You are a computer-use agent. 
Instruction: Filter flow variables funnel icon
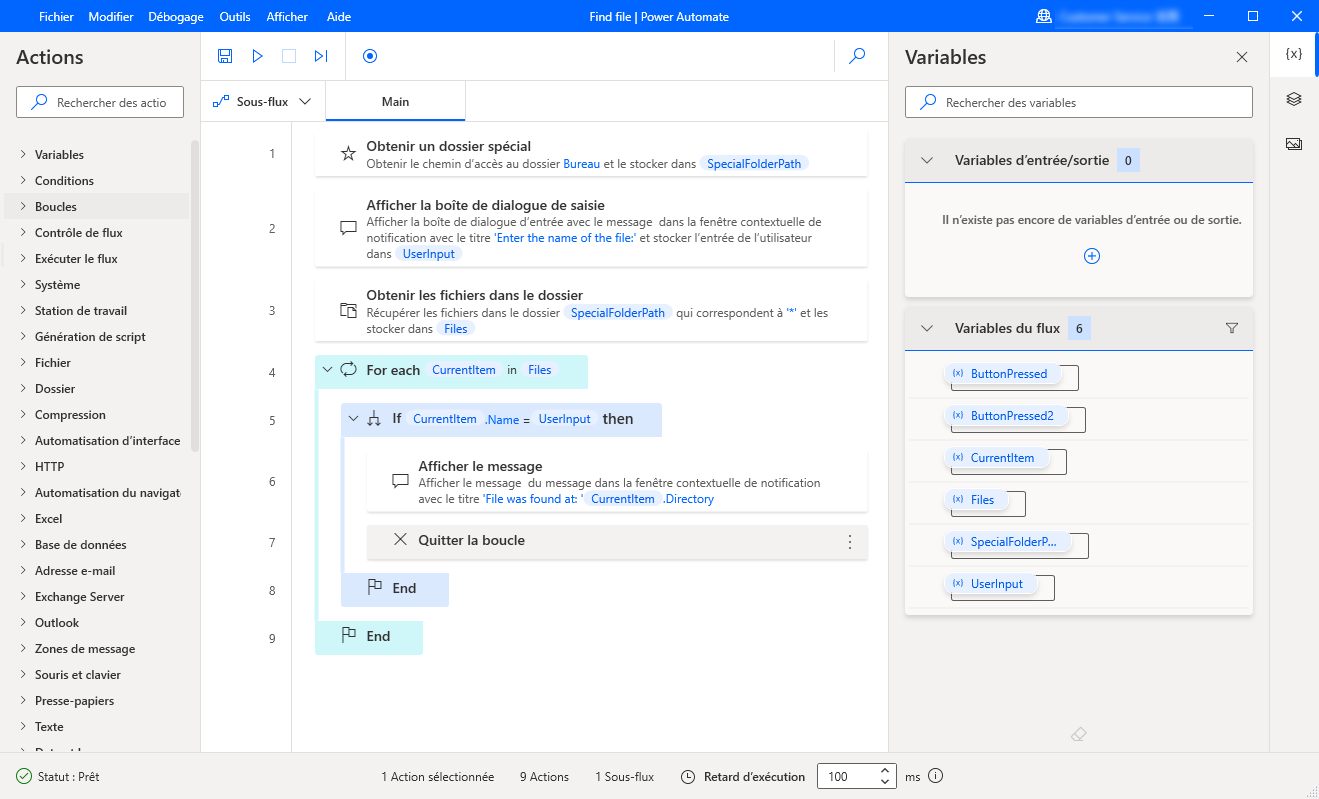[x=1232, y=328]
